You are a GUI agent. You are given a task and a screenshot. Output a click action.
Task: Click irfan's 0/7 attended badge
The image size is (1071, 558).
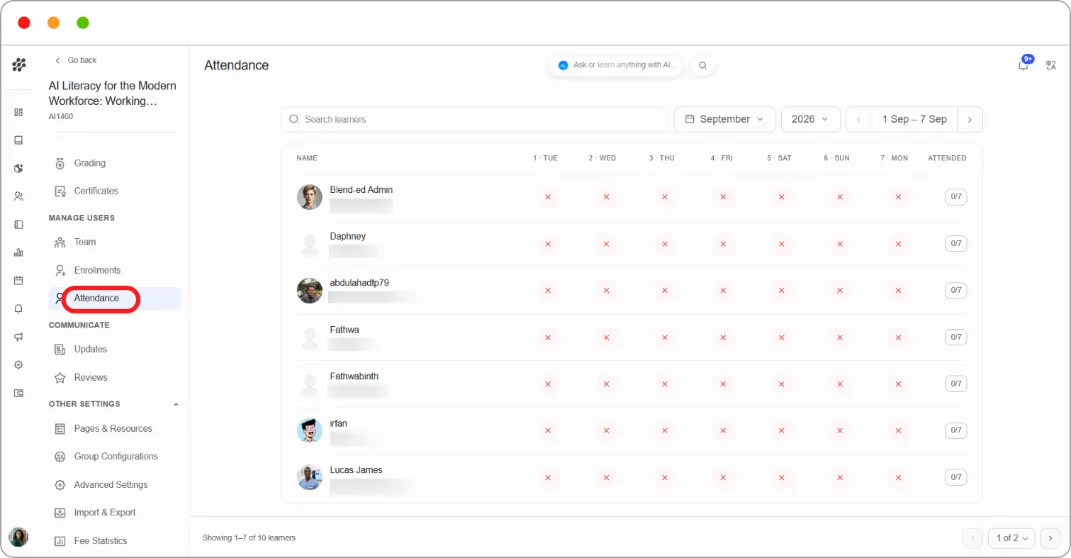pos(956,430)
